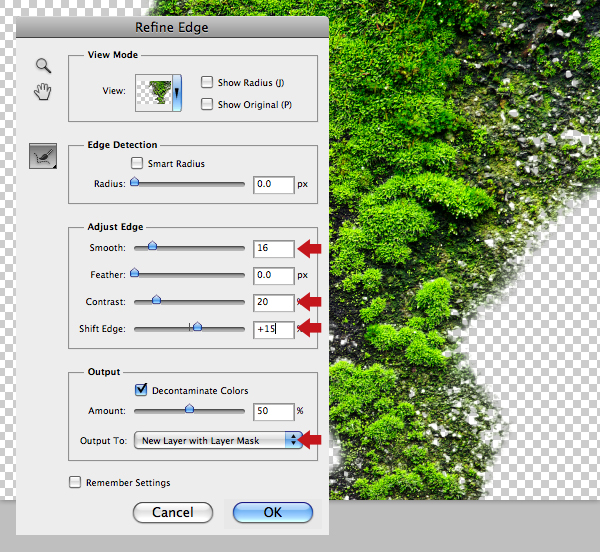Click the Radius value field

click(274, 185)
